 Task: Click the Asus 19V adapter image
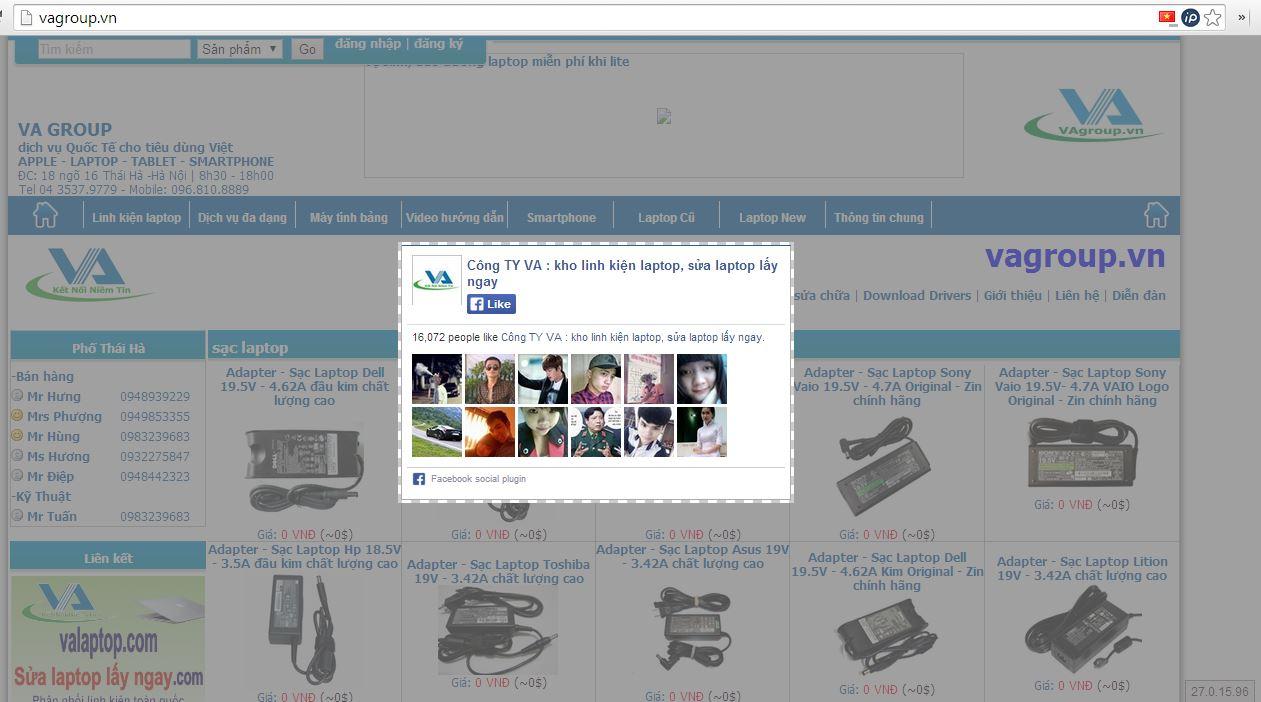point(692,630)
